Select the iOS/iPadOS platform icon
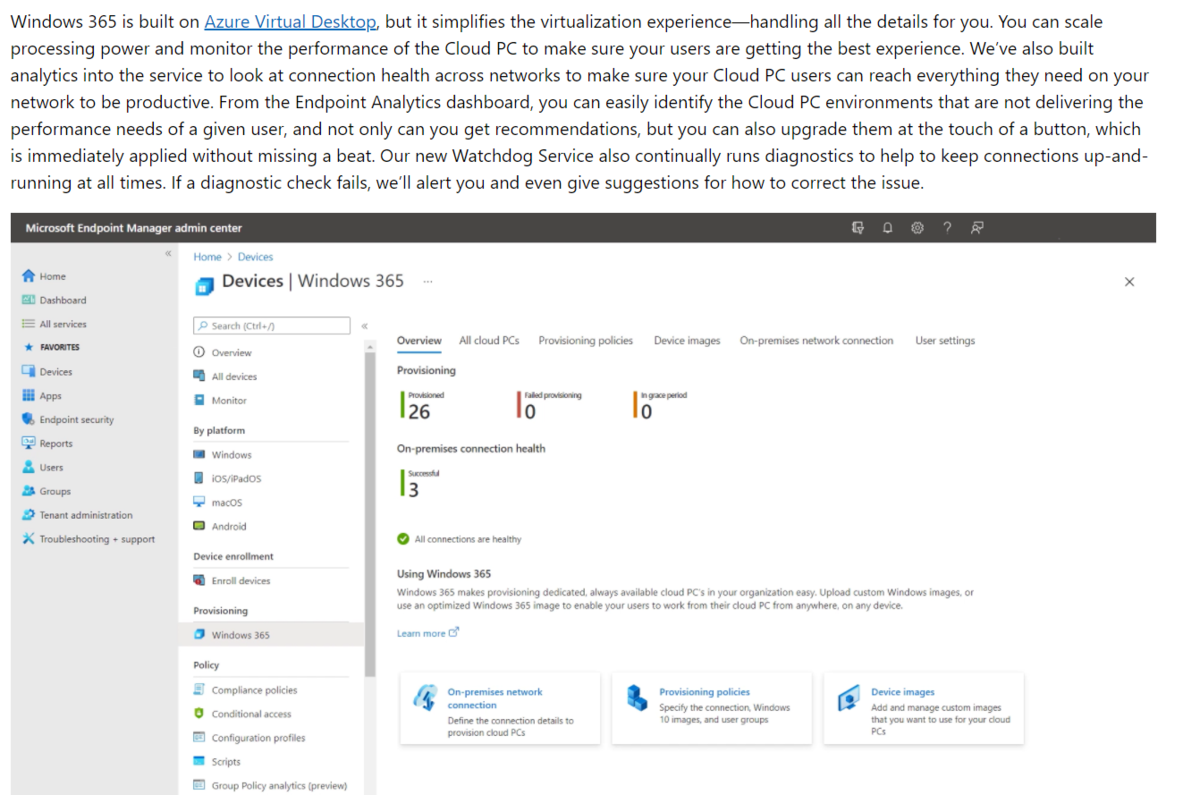This screenshot has width=1200, height=795. click(199, 478)
